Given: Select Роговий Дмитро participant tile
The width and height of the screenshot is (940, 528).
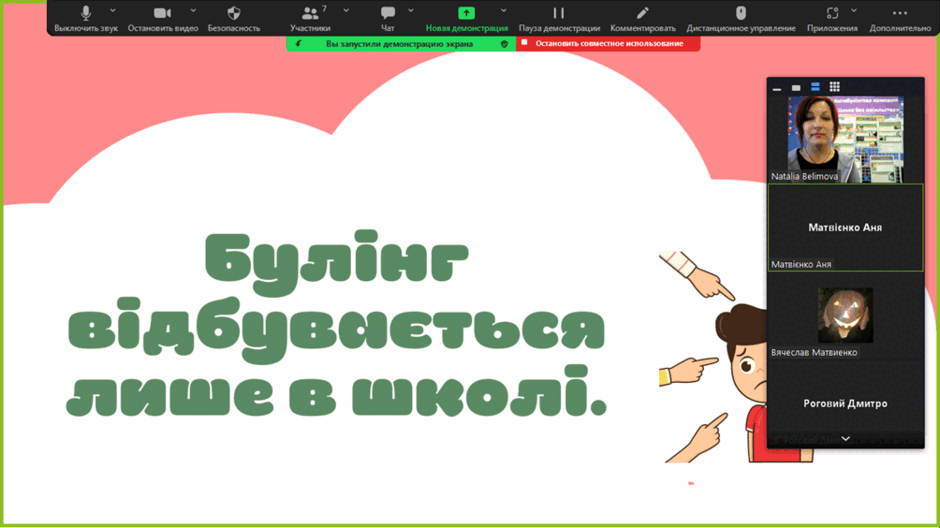Looking at the screenshot, I should 845,403.
